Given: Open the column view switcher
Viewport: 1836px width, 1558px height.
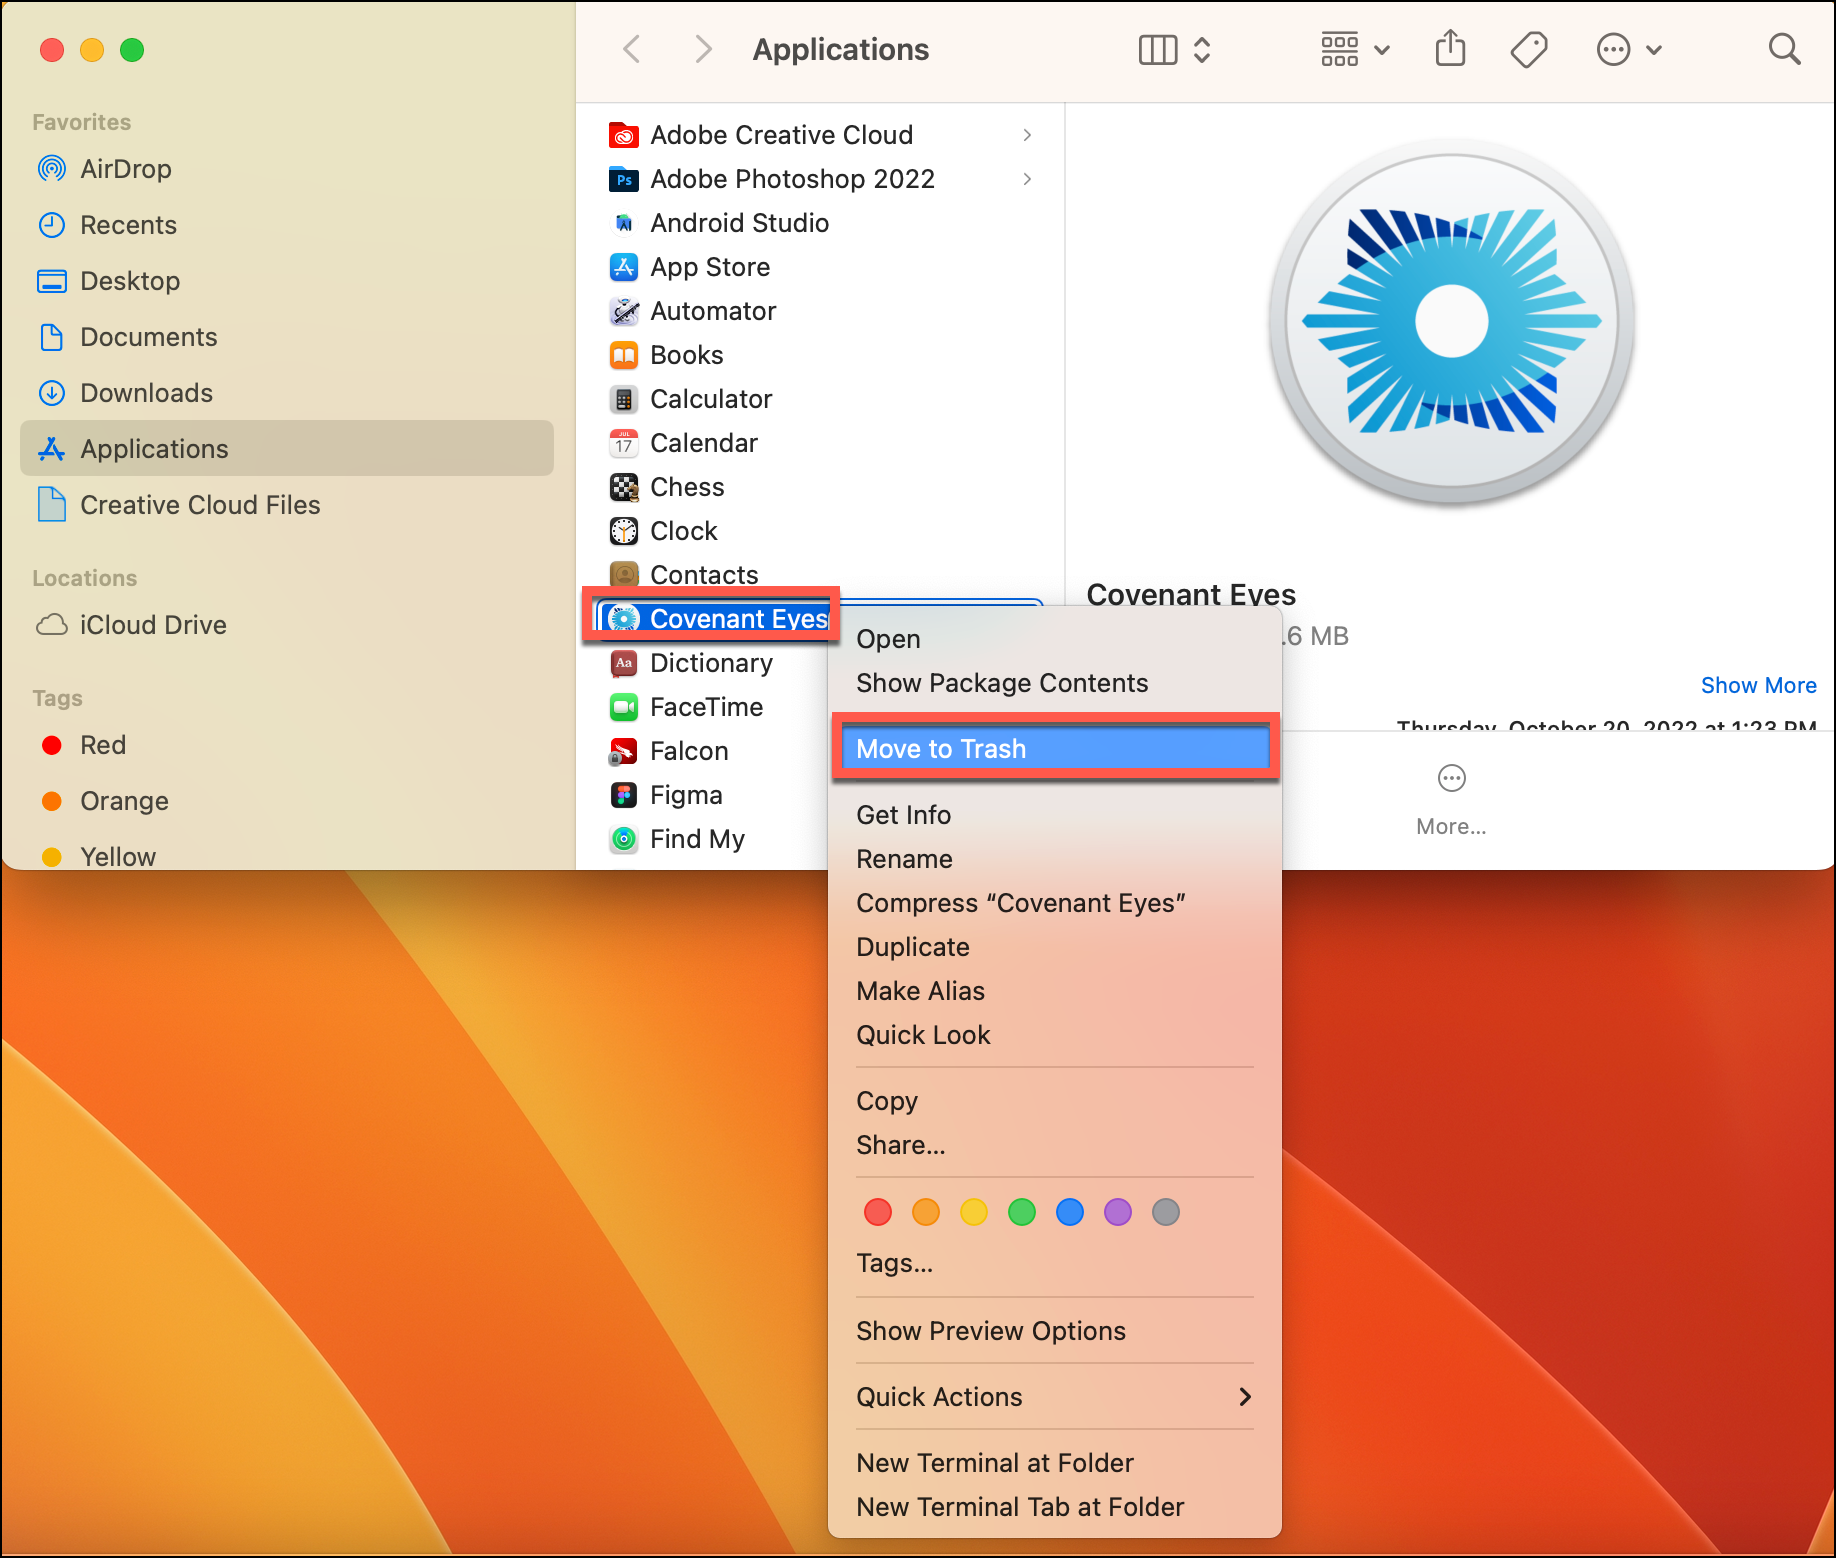Looking at the screenshot, I should [x=1175, y=49].
